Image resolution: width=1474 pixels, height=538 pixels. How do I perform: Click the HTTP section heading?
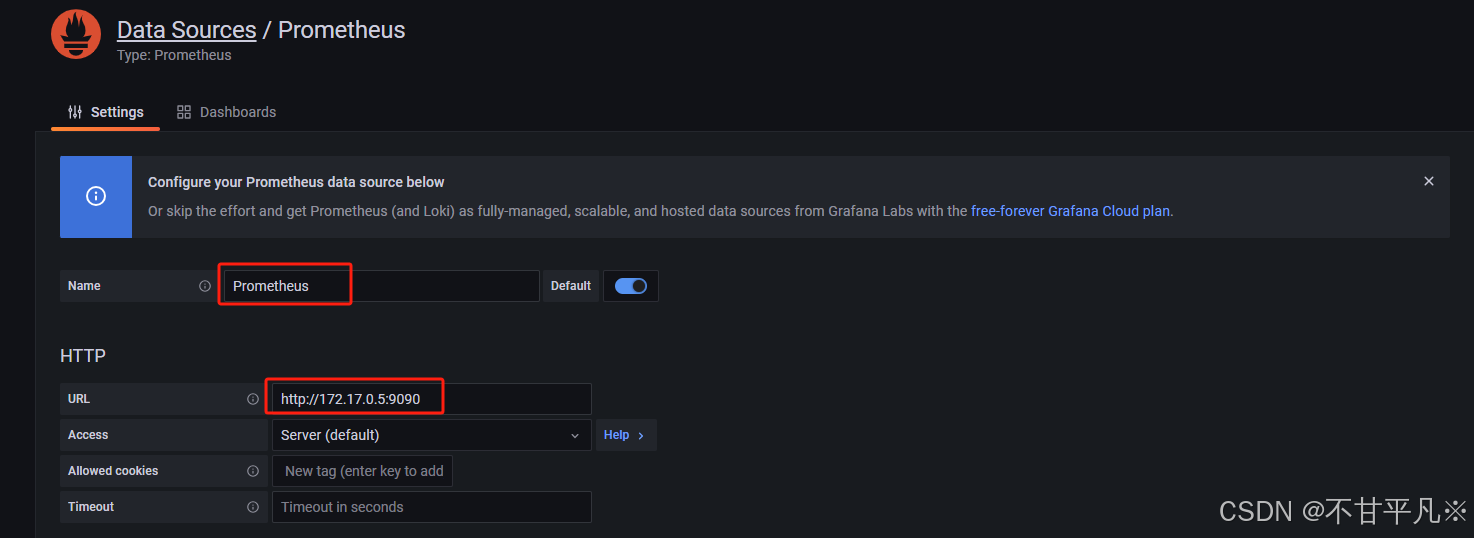point(83,356)
